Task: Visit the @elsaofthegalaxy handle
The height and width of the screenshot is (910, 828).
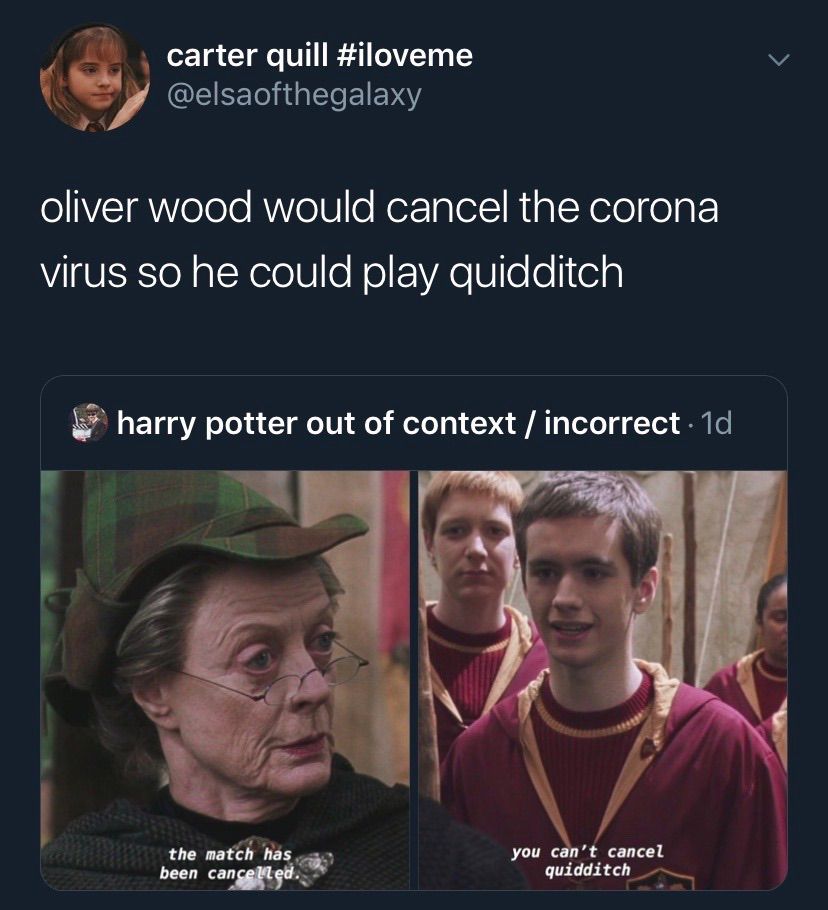Action: pos(294,95)
